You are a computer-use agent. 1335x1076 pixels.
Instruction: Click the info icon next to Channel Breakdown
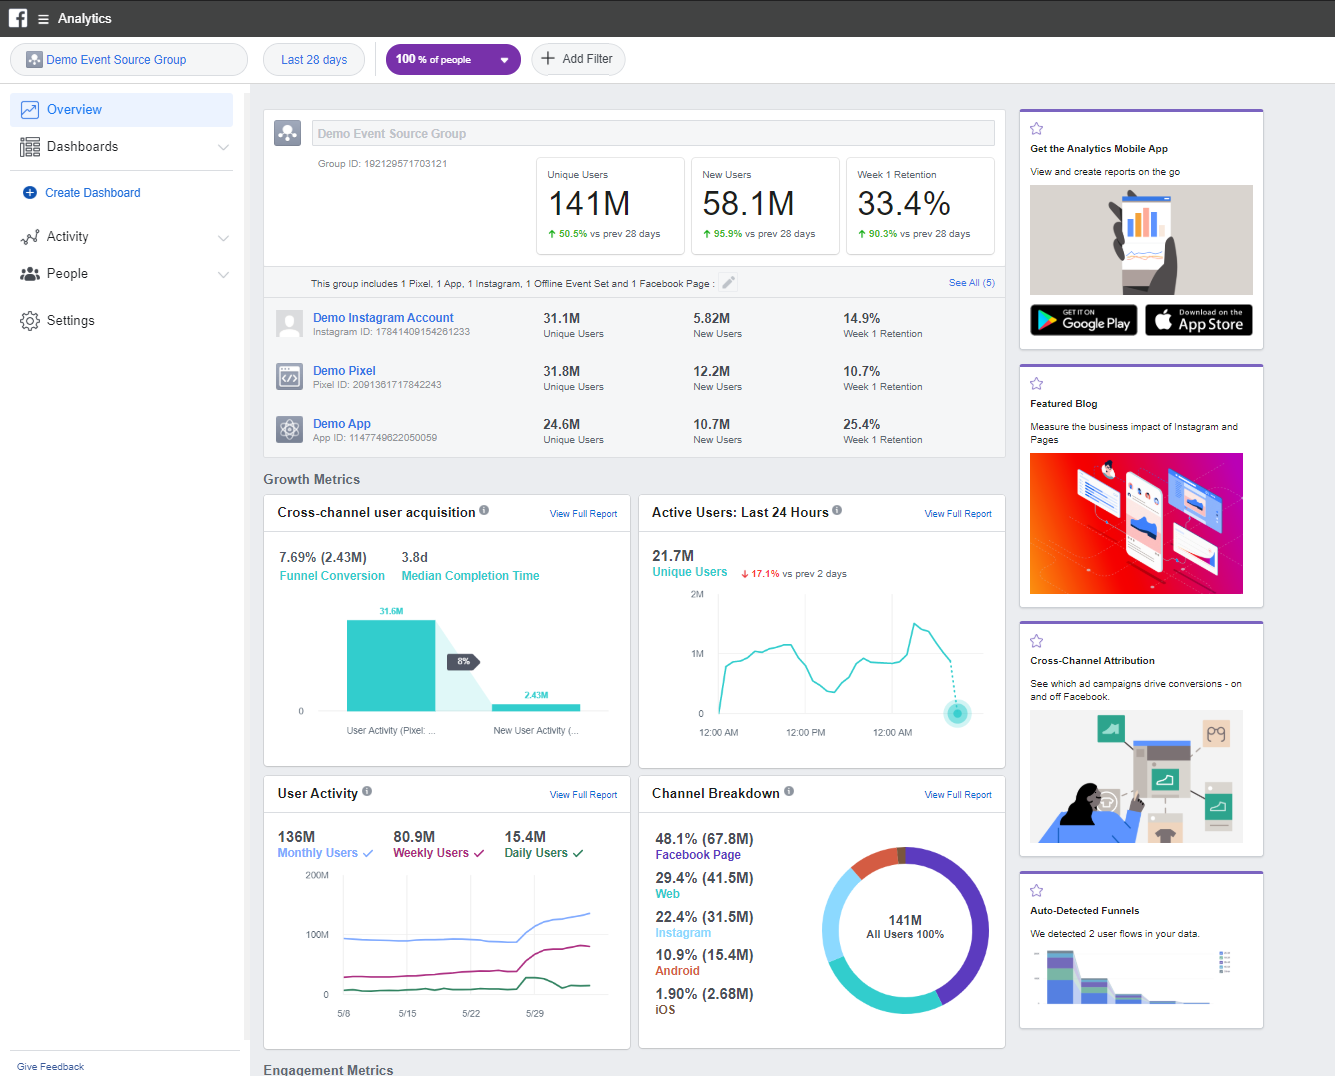[x=789, y=791]
